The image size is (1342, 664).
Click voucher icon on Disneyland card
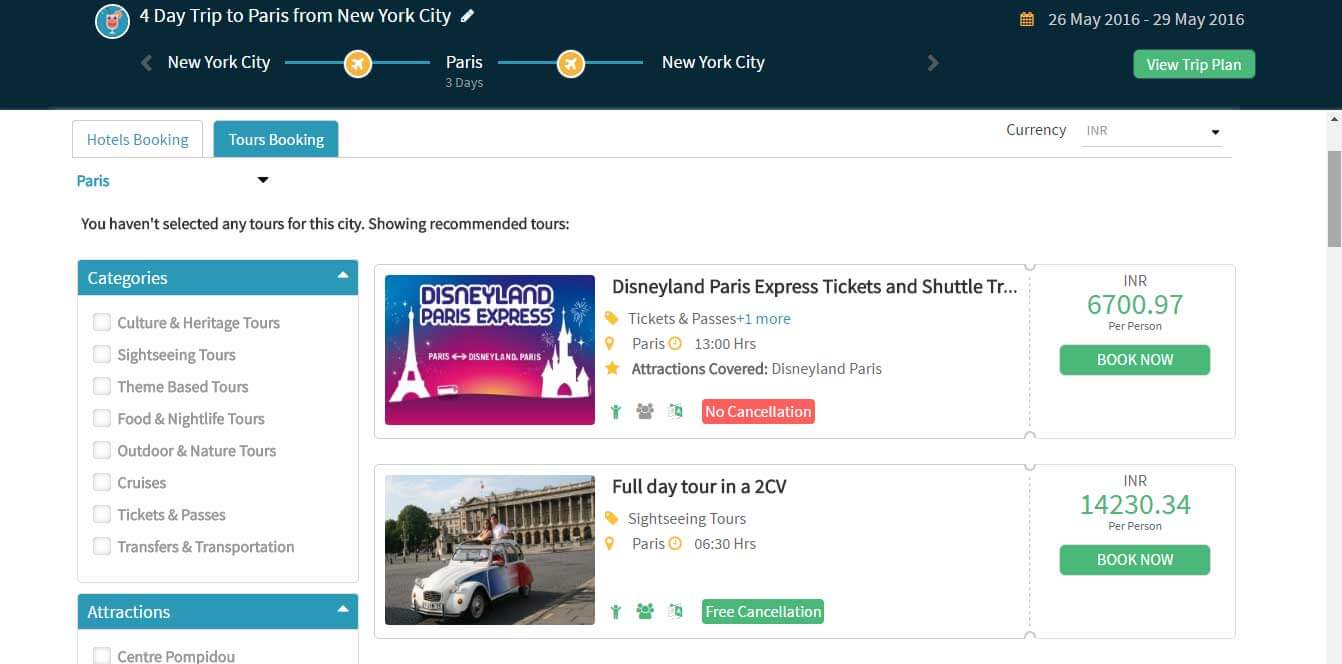675,411
